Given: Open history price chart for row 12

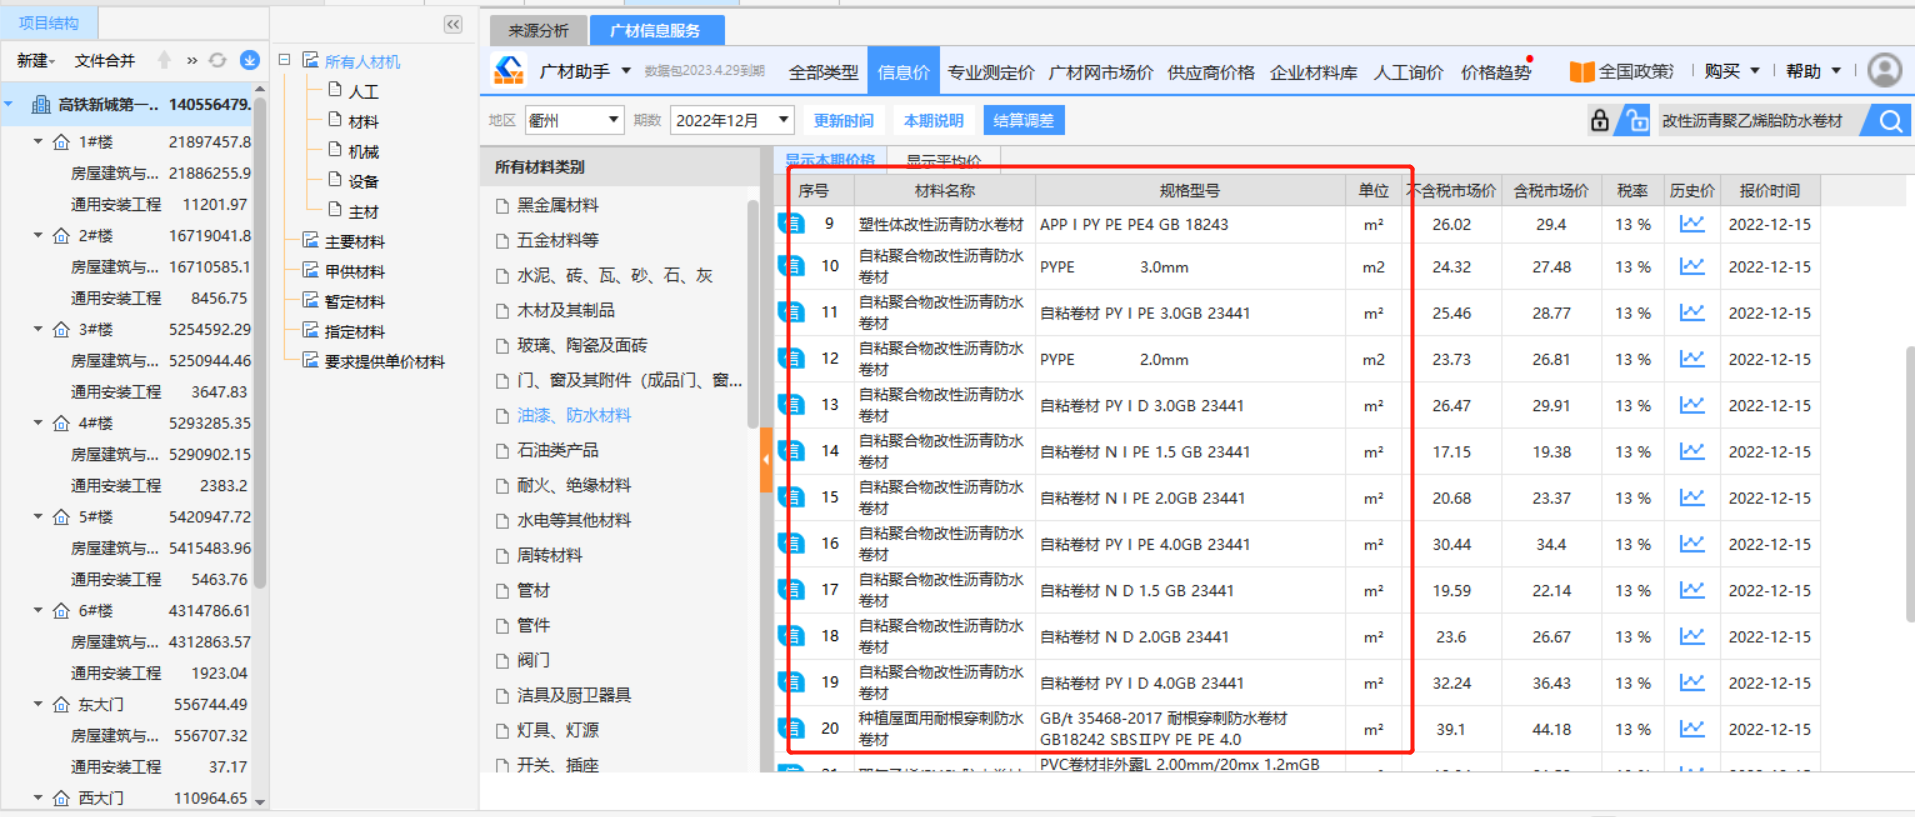Looking at the screenshot, I should tap(1692, 358).
